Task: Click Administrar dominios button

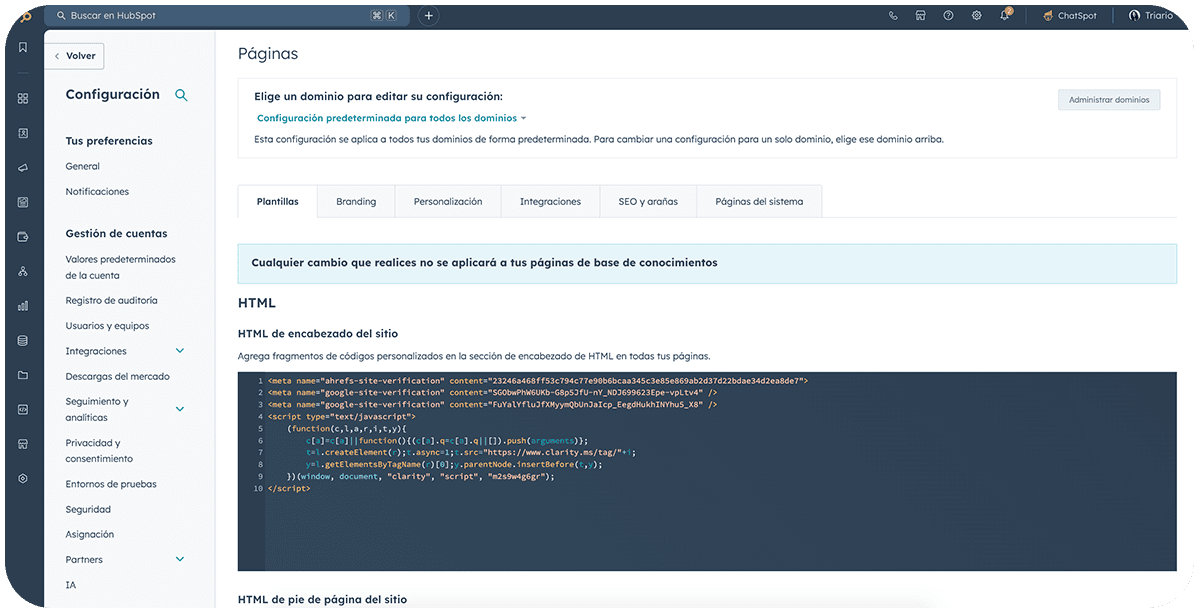Action: point(1109,100)
